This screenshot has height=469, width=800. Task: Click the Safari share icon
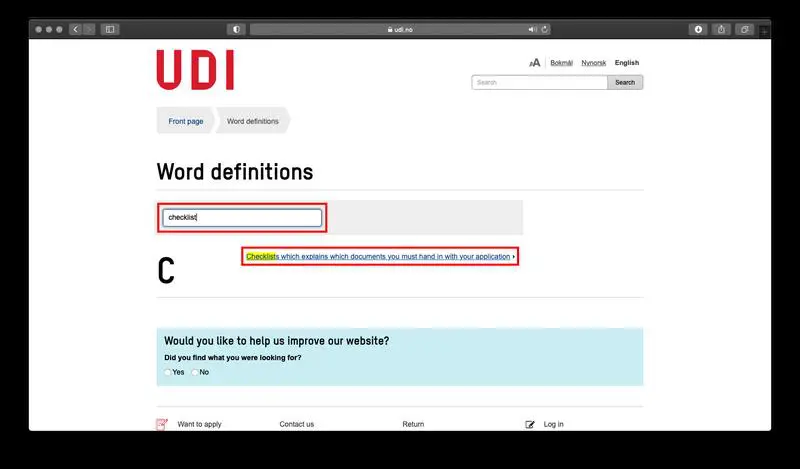(x=721, y=29)
